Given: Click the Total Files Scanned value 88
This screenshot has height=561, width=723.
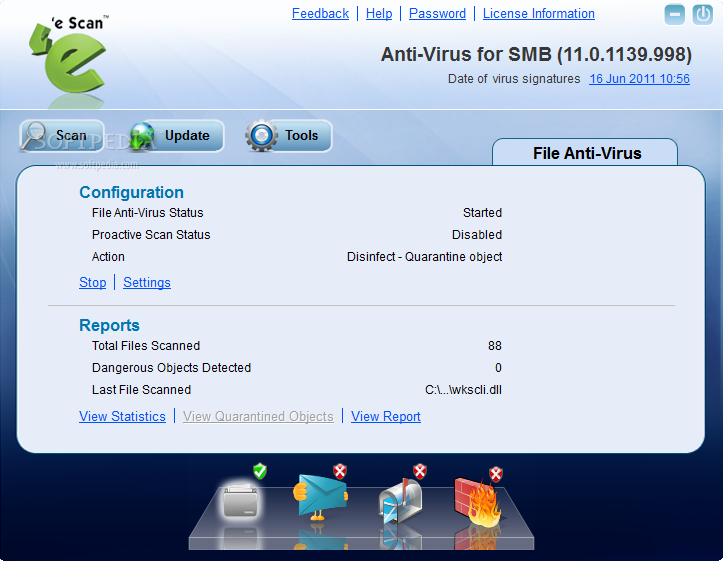Looking at the screenshot, I should [x=495, y=346].
